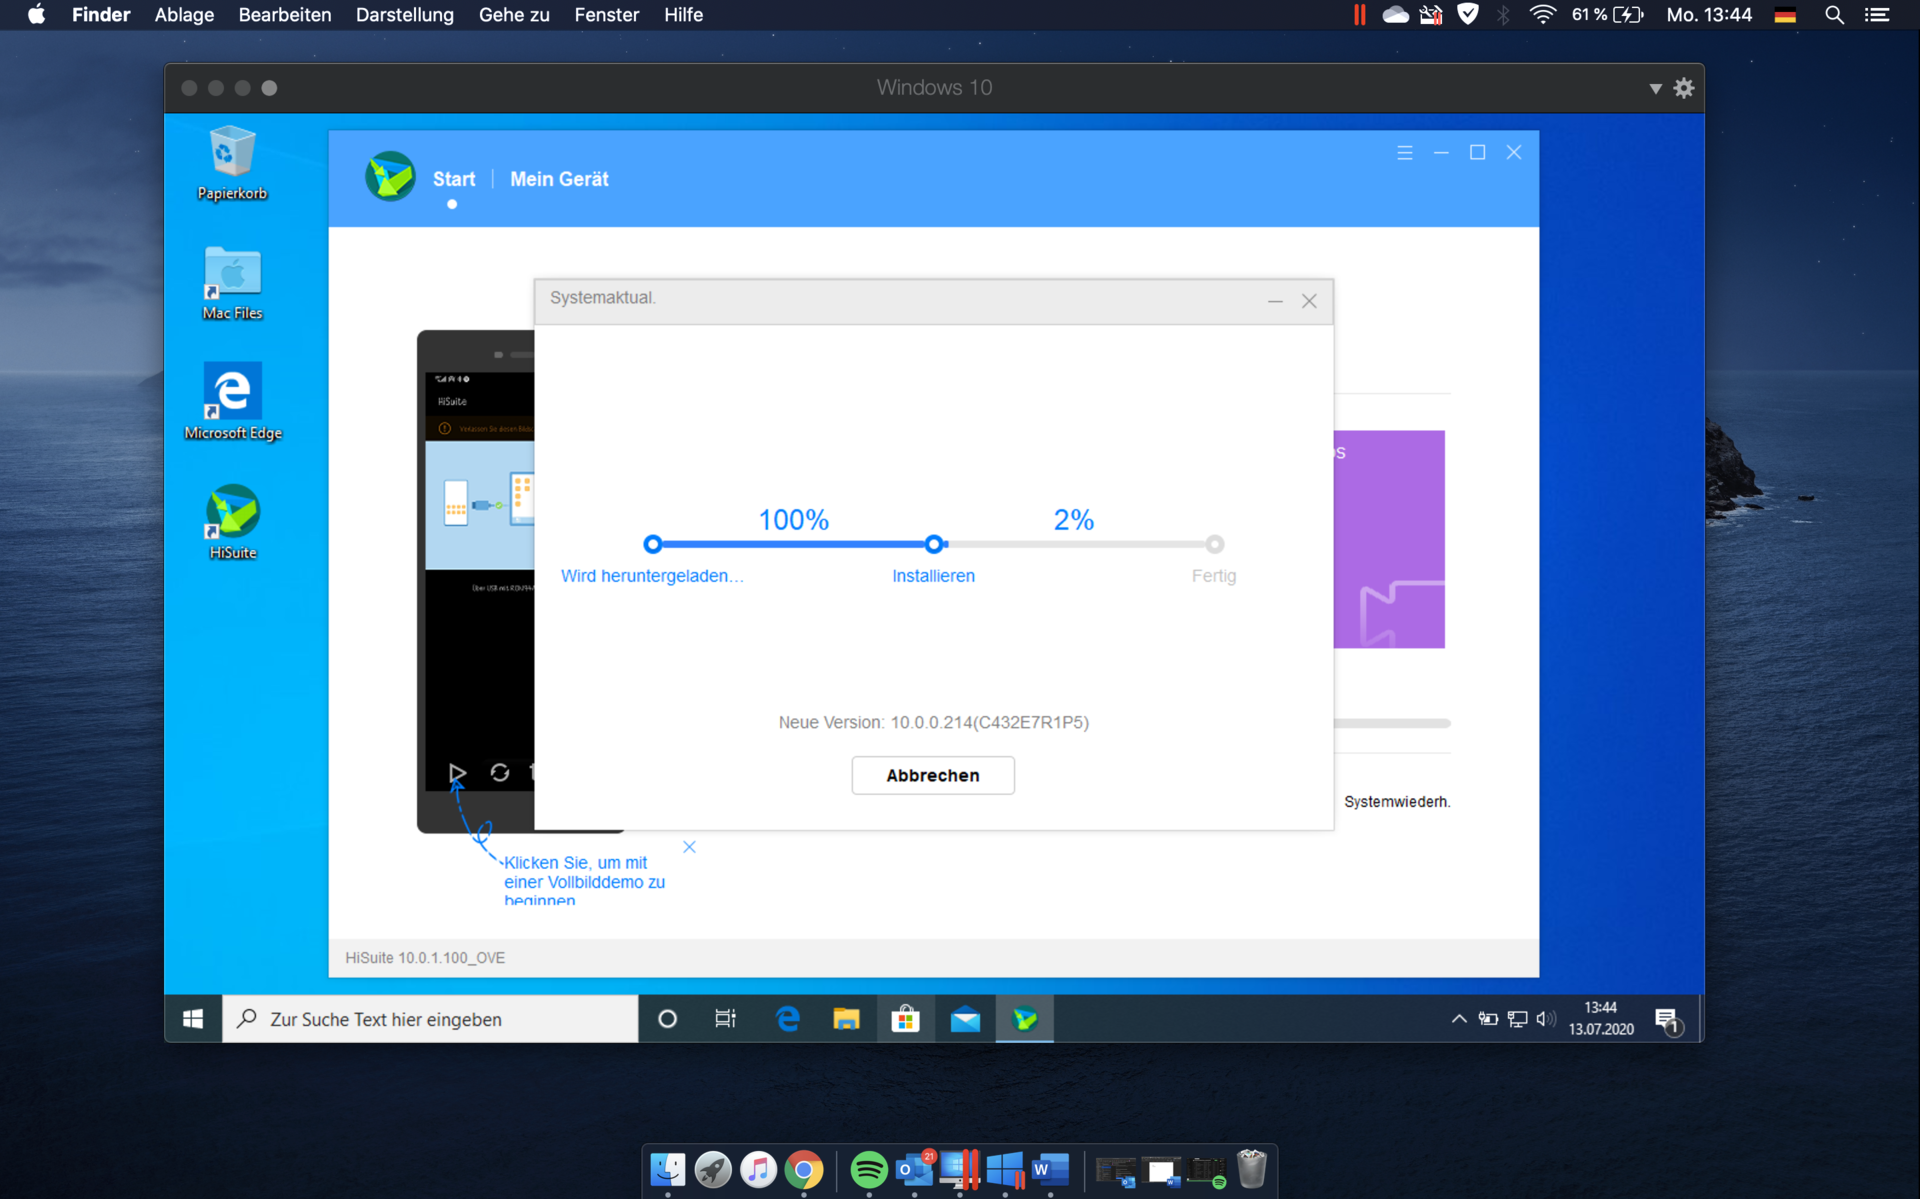Click the 2% install percentage
Screen dimensions: 1920x1199
coord(1073,520)
